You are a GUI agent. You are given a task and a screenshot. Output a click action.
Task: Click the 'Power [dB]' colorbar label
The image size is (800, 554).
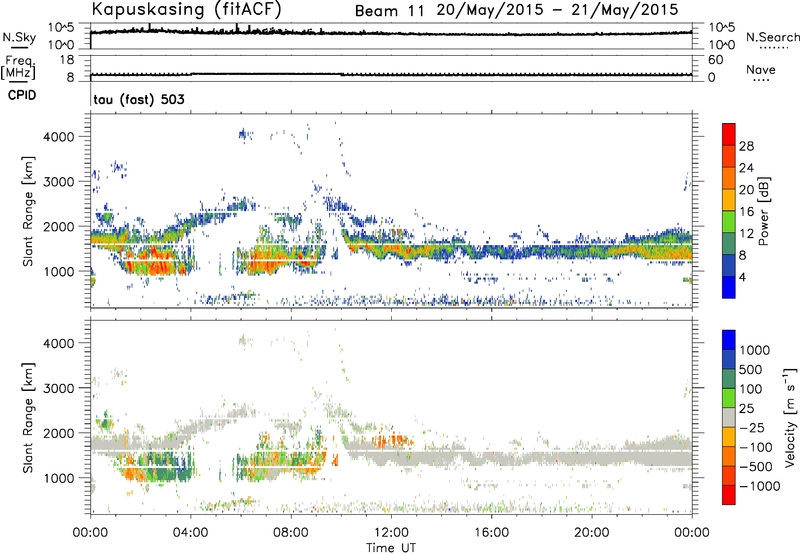763,211
